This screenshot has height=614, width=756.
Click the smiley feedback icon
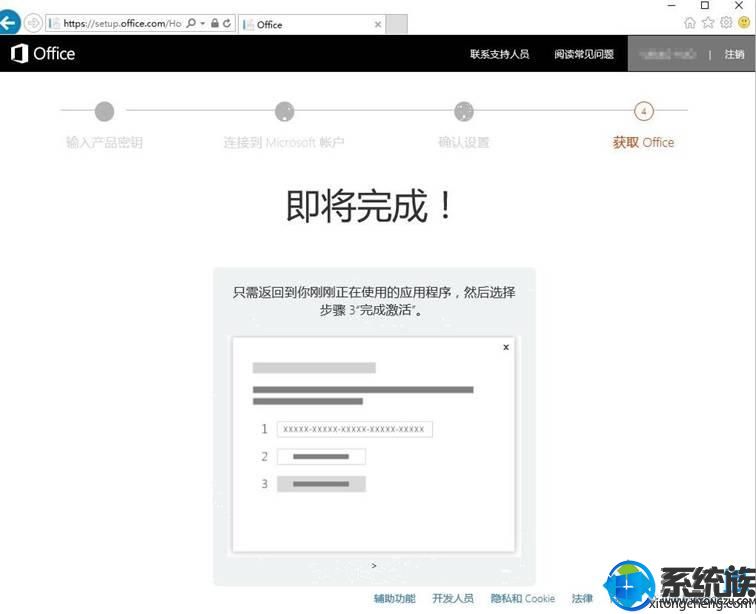(x=745, y=23)
